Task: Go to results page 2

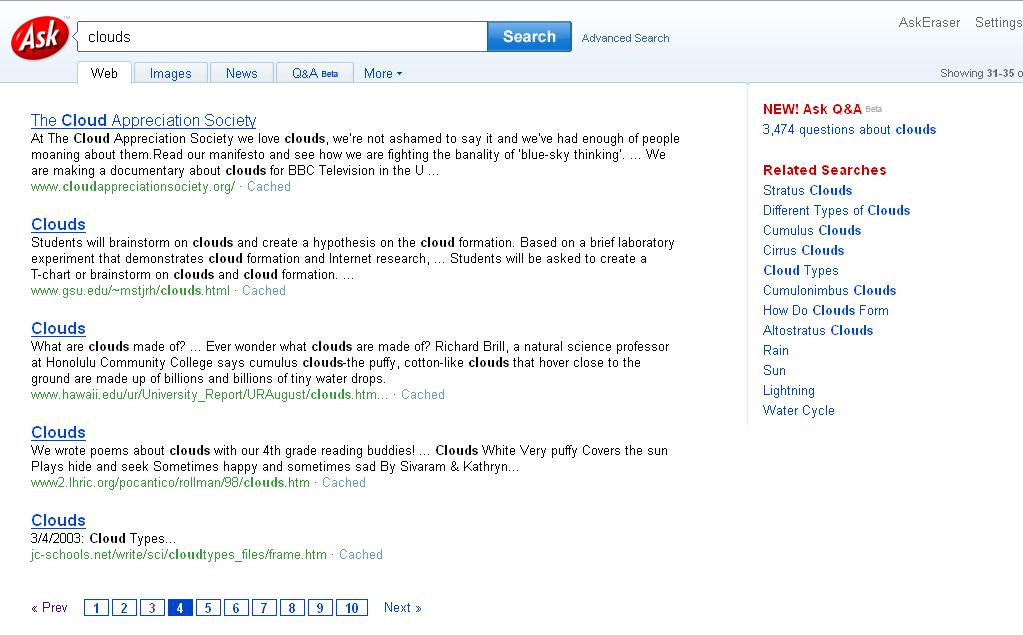Action: (124, 608)
